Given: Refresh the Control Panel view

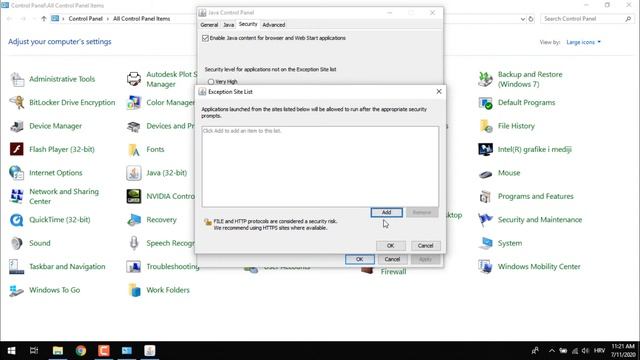Looking at the screenshot, I should pyautogui.click(x=531, y=19).
